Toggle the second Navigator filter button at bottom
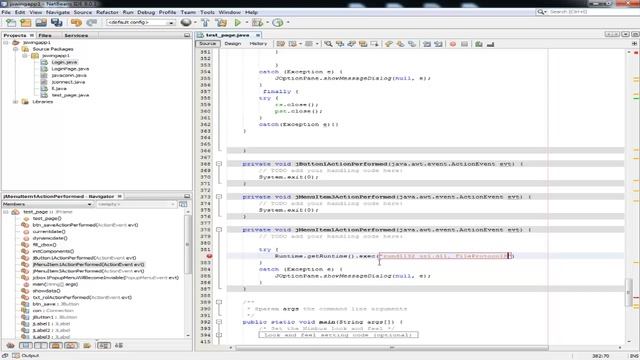The height and width of the screenshot is (360, 640). pos(40,346)
